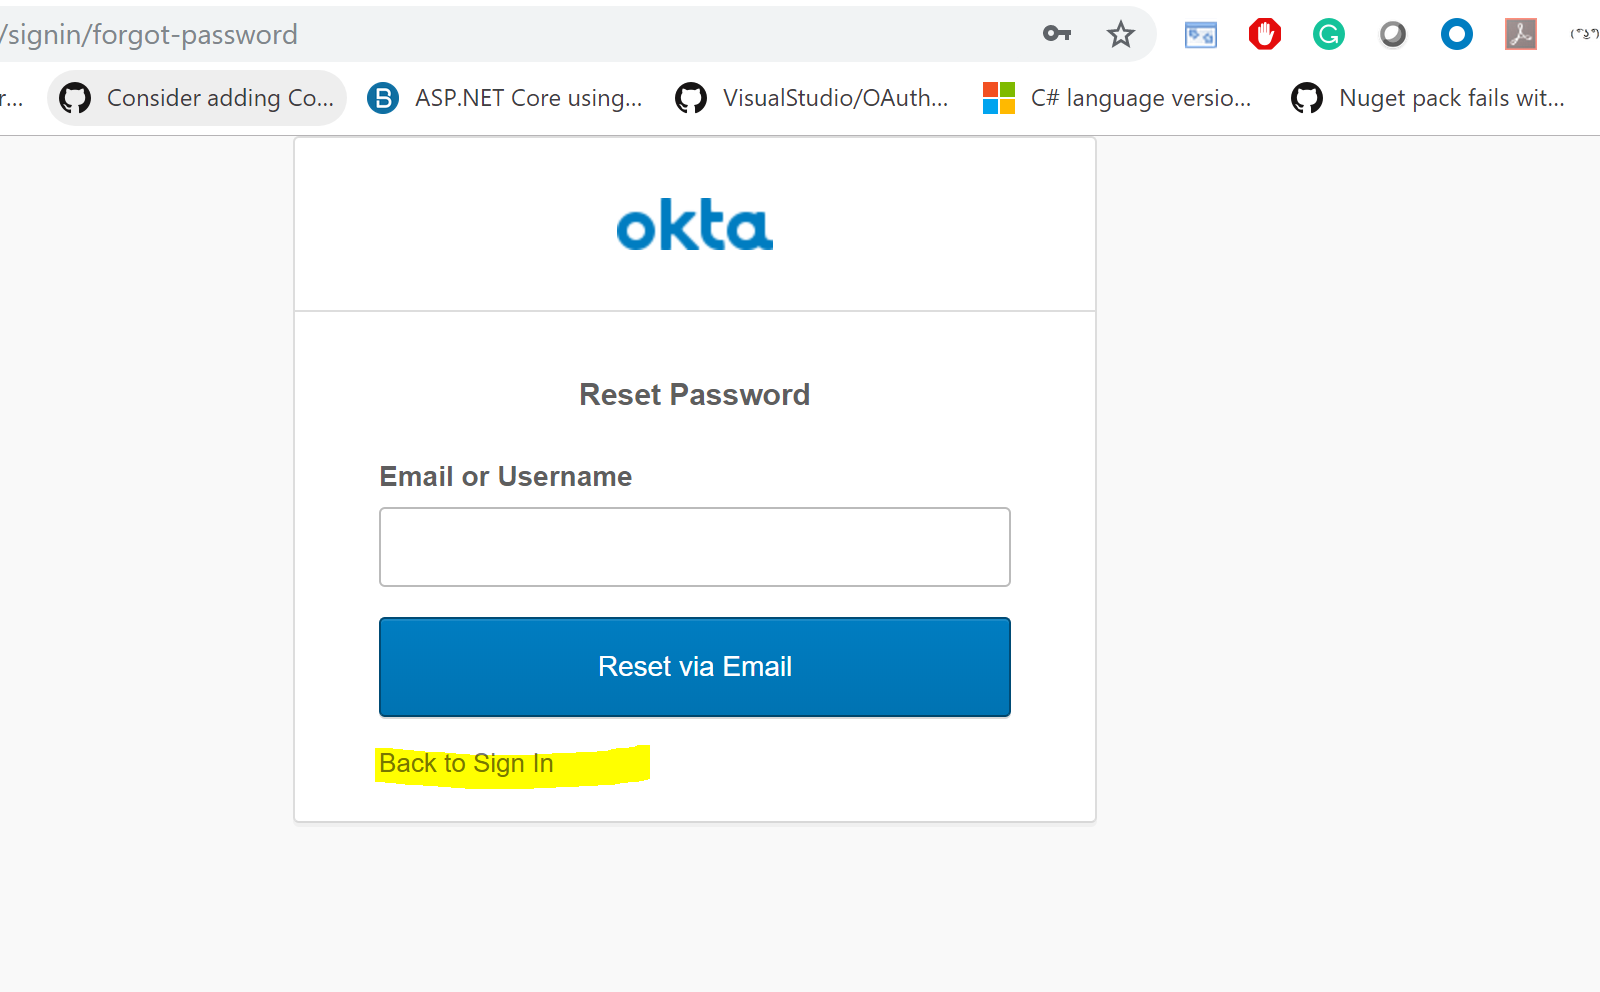Open the red hand ad blocker extension
The width and height of the screenshot is (1600, 992).
[1264, 33]
